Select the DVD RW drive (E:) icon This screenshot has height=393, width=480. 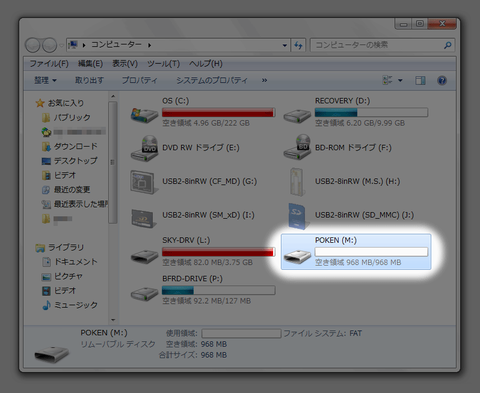tap(144, 149)
